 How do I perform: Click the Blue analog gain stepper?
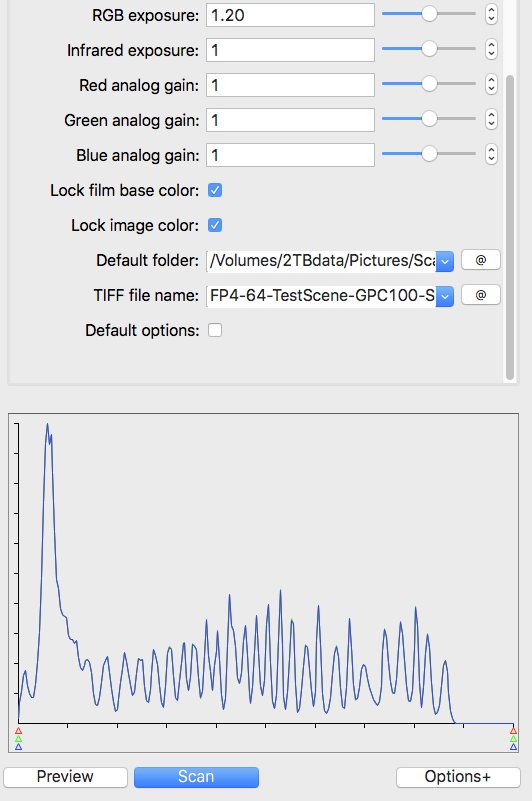point(491,154)
